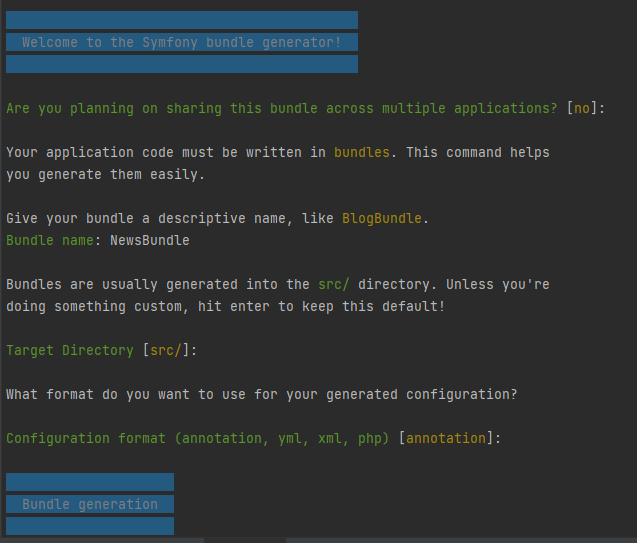Click the yellow 'bundles' word
637x543 pixels.
[x=362, y=152]
